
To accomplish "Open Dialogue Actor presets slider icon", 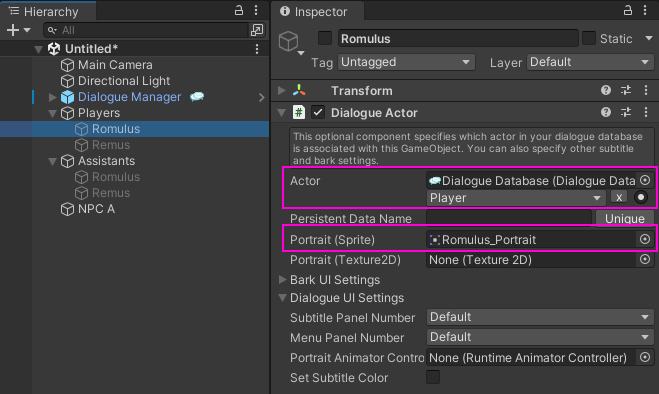I will click(x=626, y=112).
